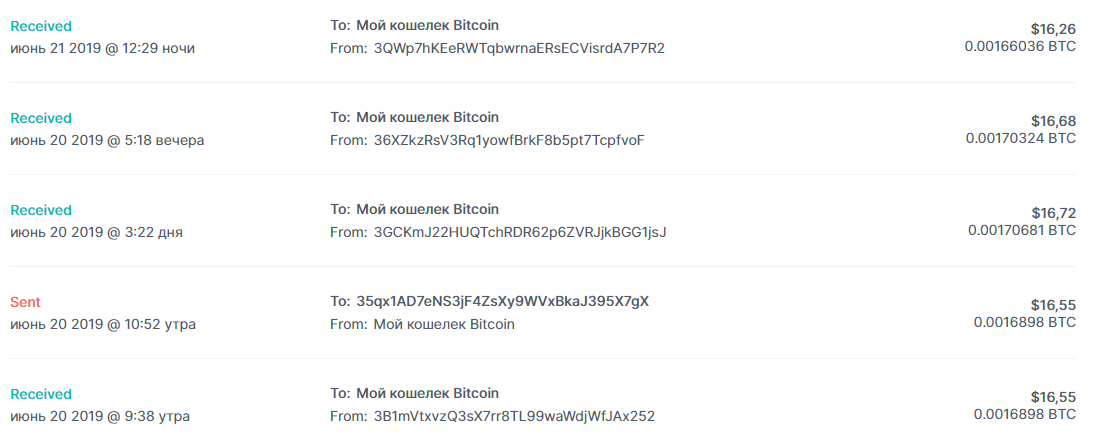Viewport: 1101px width, 443px height.
Task: Open the Sent transaction status label
Action: (25, 302)
